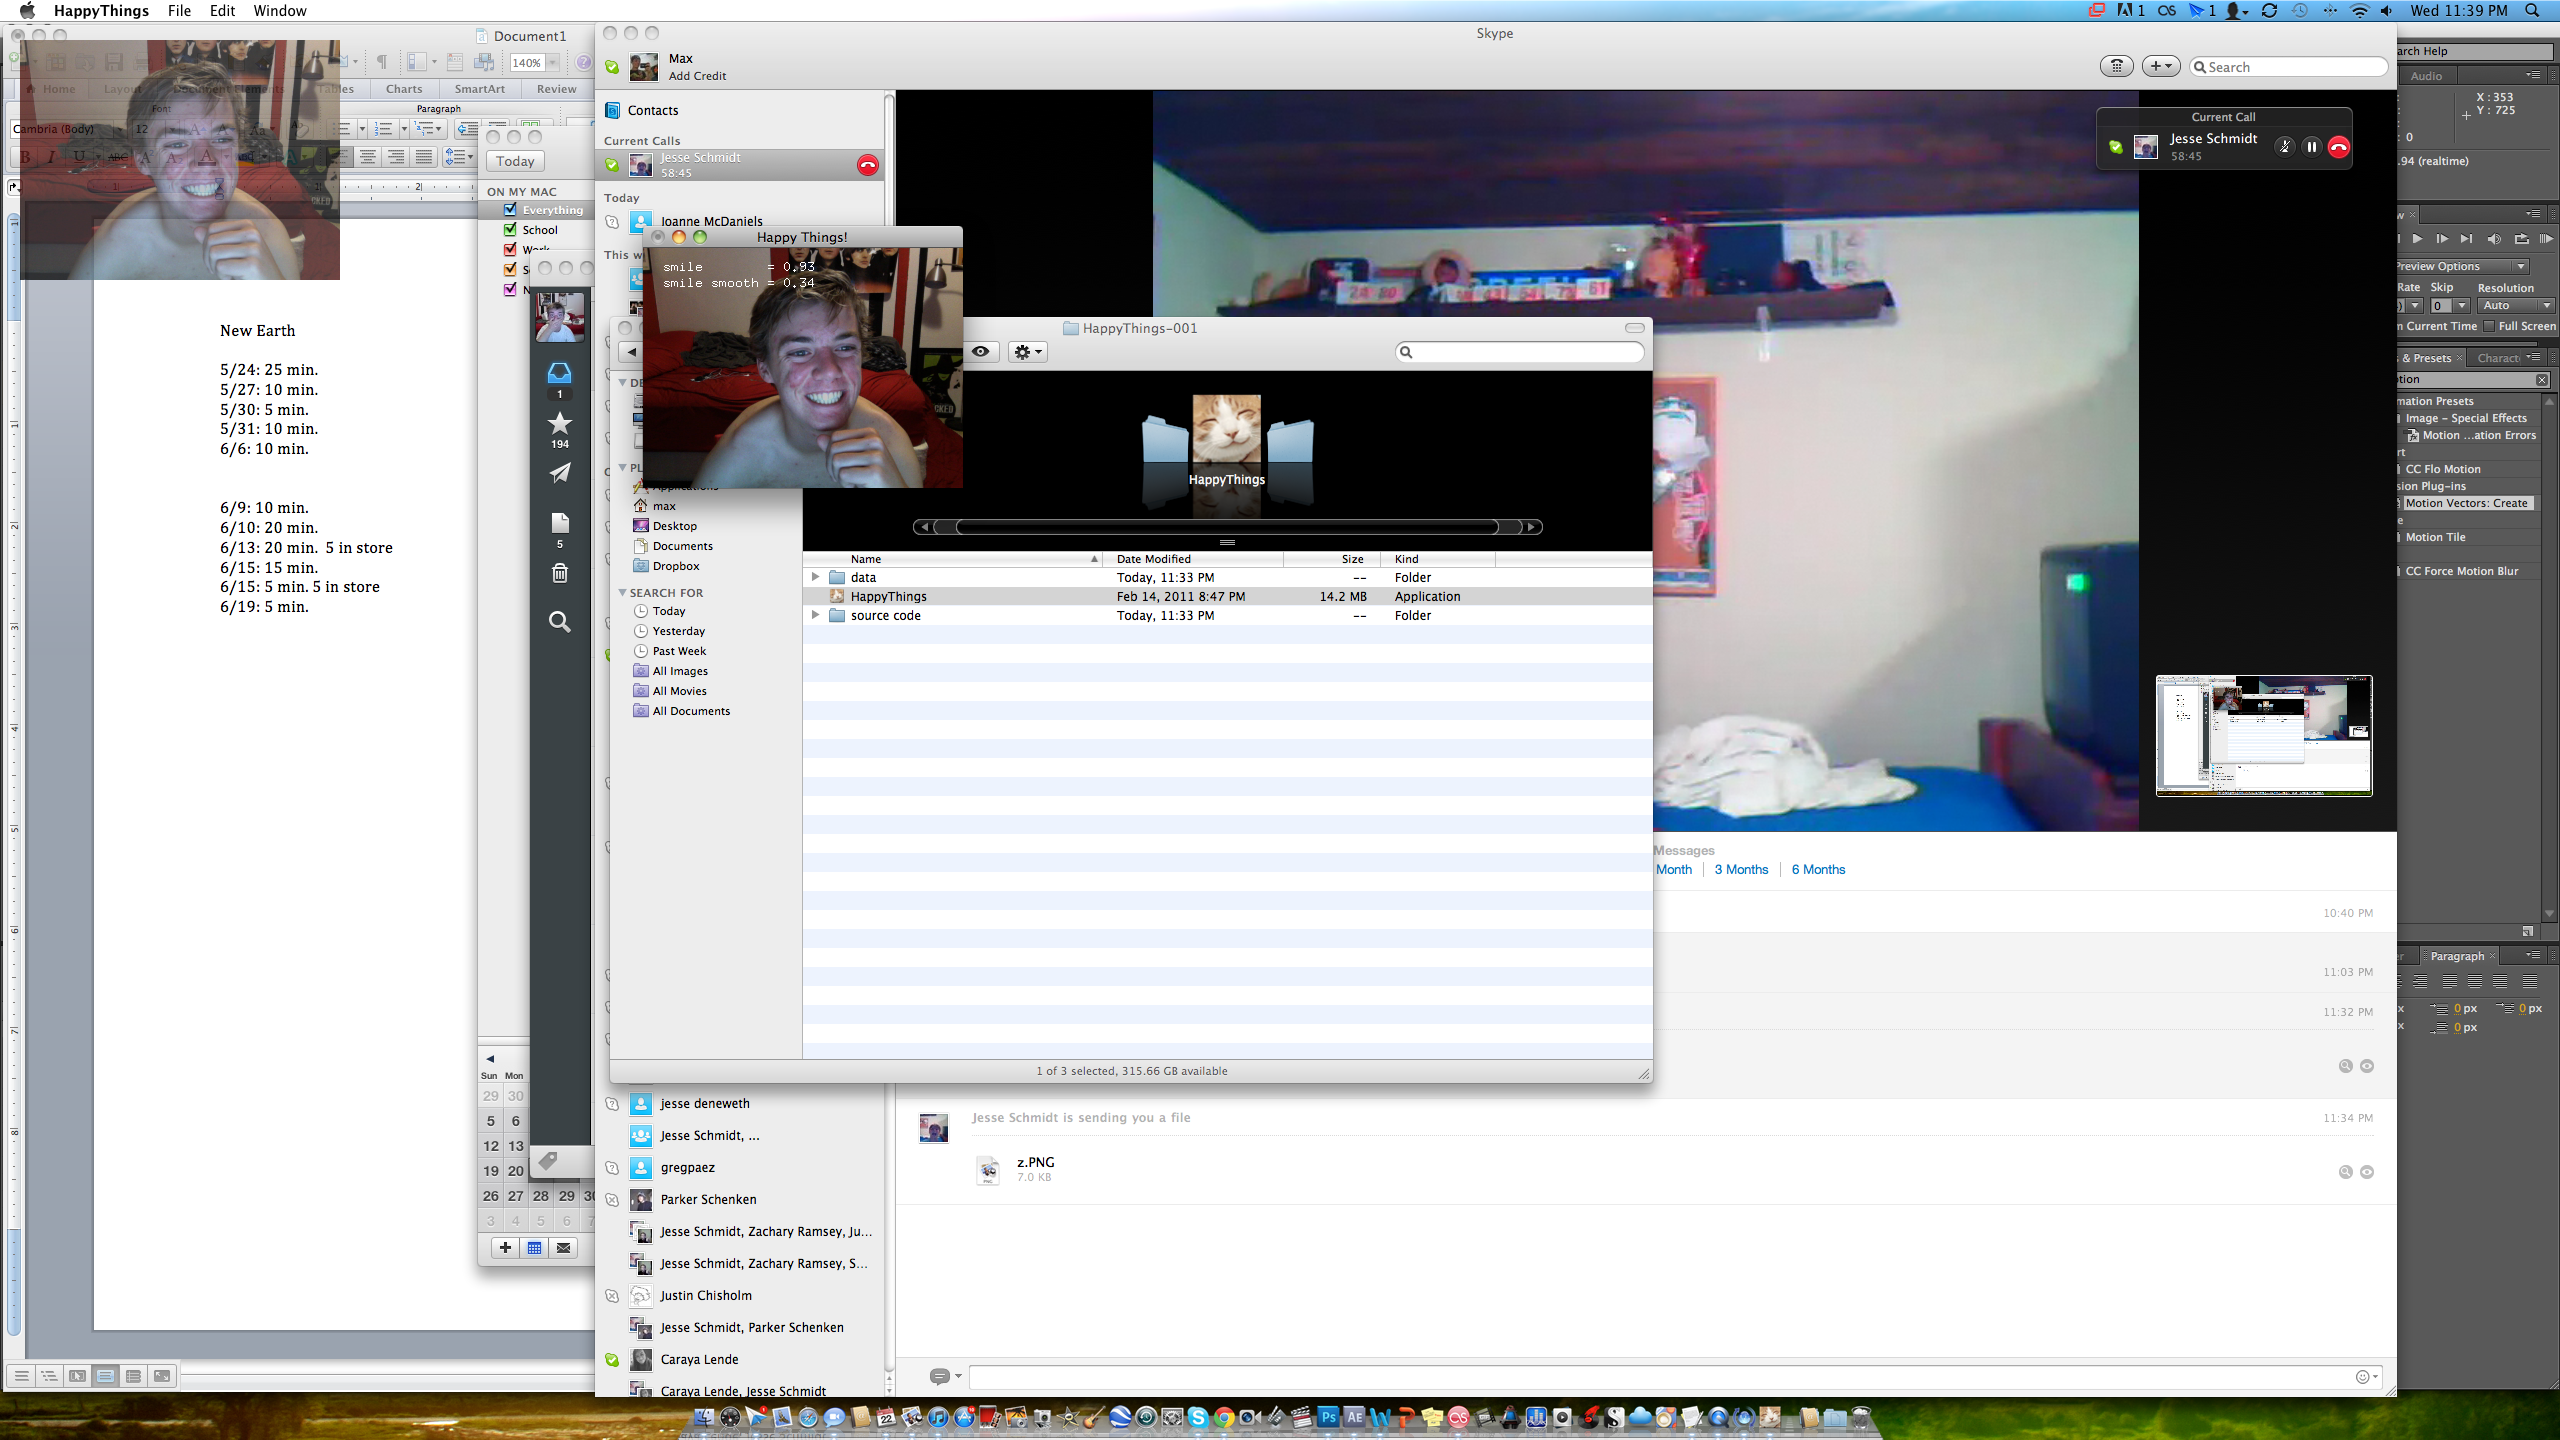Click justify text alignment in Word
The image size is (2560, 1440).
[424, 157]
